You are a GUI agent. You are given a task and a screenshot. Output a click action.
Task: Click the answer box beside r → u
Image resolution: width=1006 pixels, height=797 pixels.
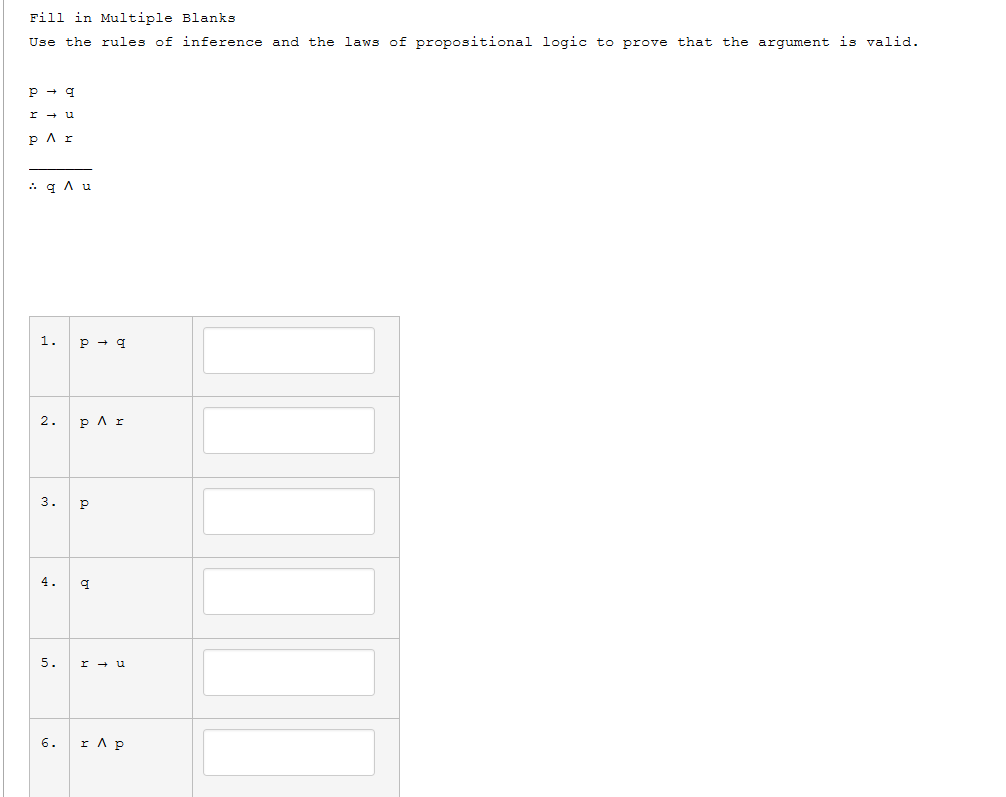288,671
